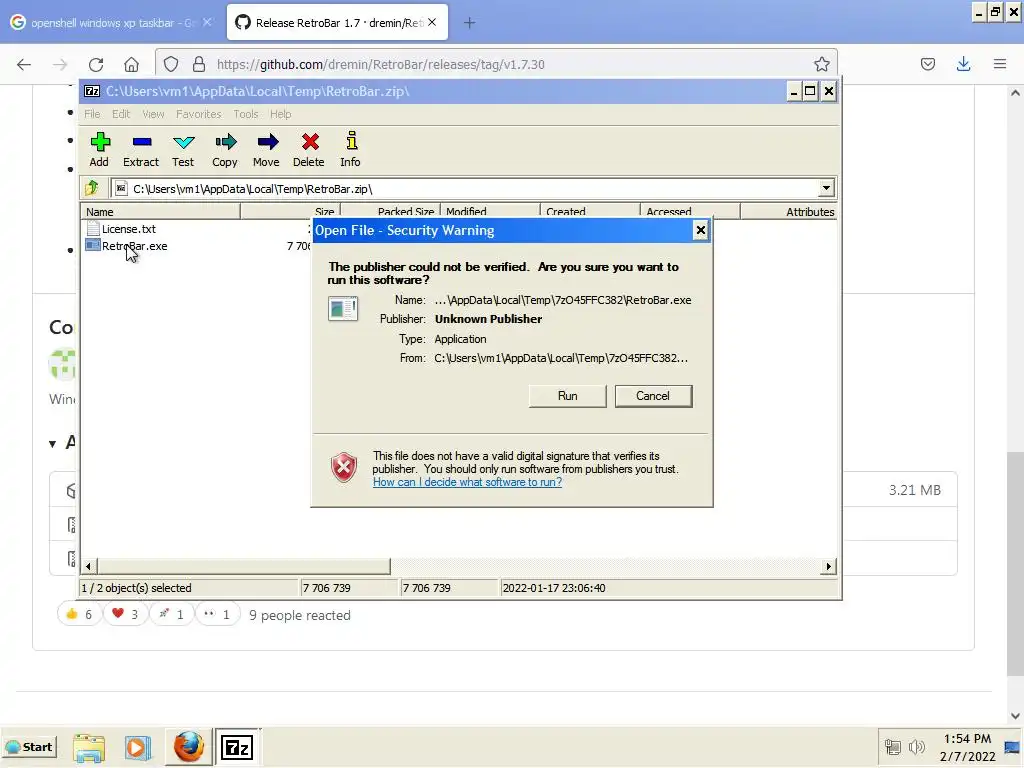
Task: Close the Release RetroBar browser tab
Action: [432, 22]
